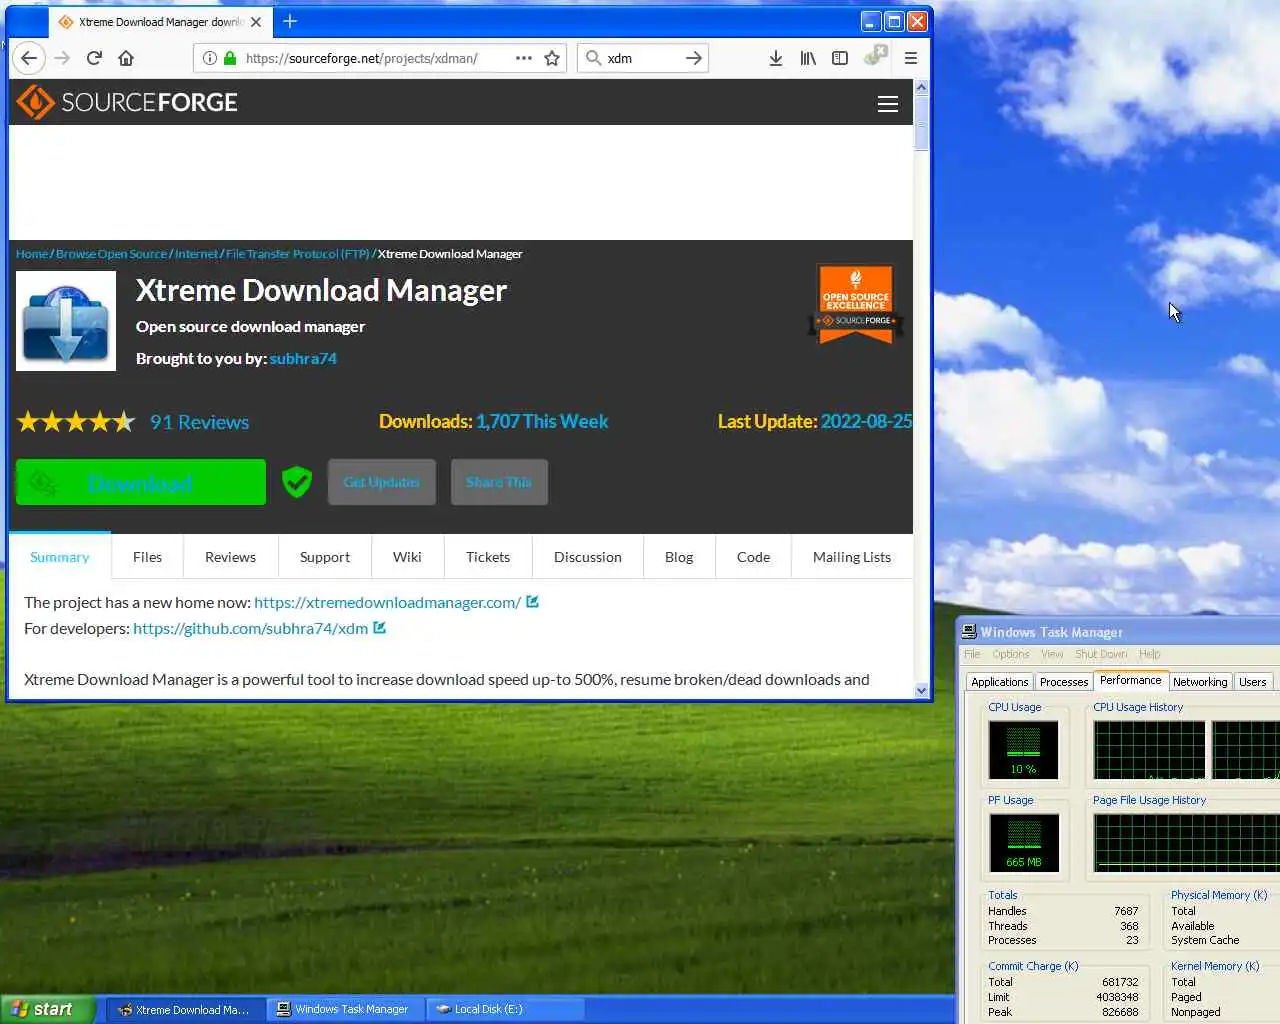Click the five-star rating

point(76,422)
